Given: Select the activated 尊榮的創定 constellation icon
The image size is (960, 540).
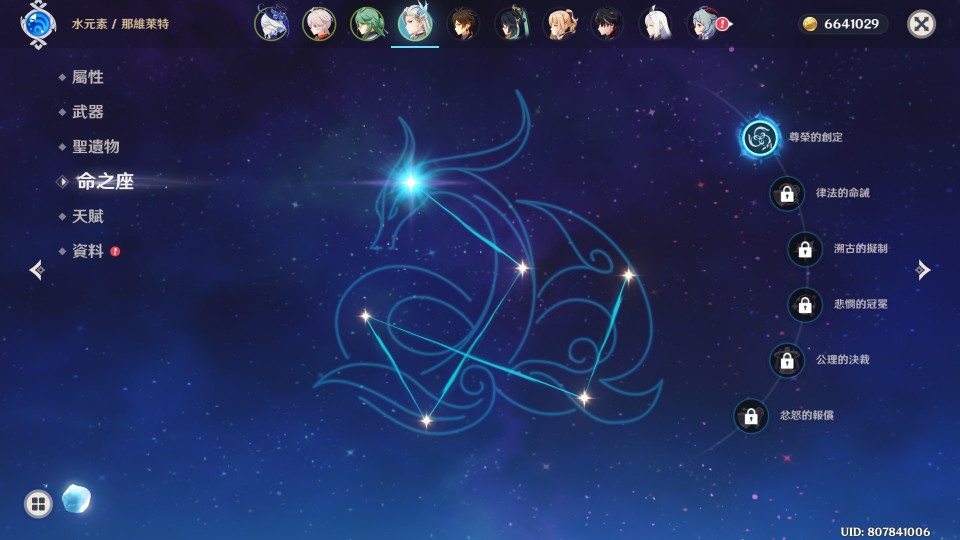Looking at the screenshot, I should [x=760, y=137].
